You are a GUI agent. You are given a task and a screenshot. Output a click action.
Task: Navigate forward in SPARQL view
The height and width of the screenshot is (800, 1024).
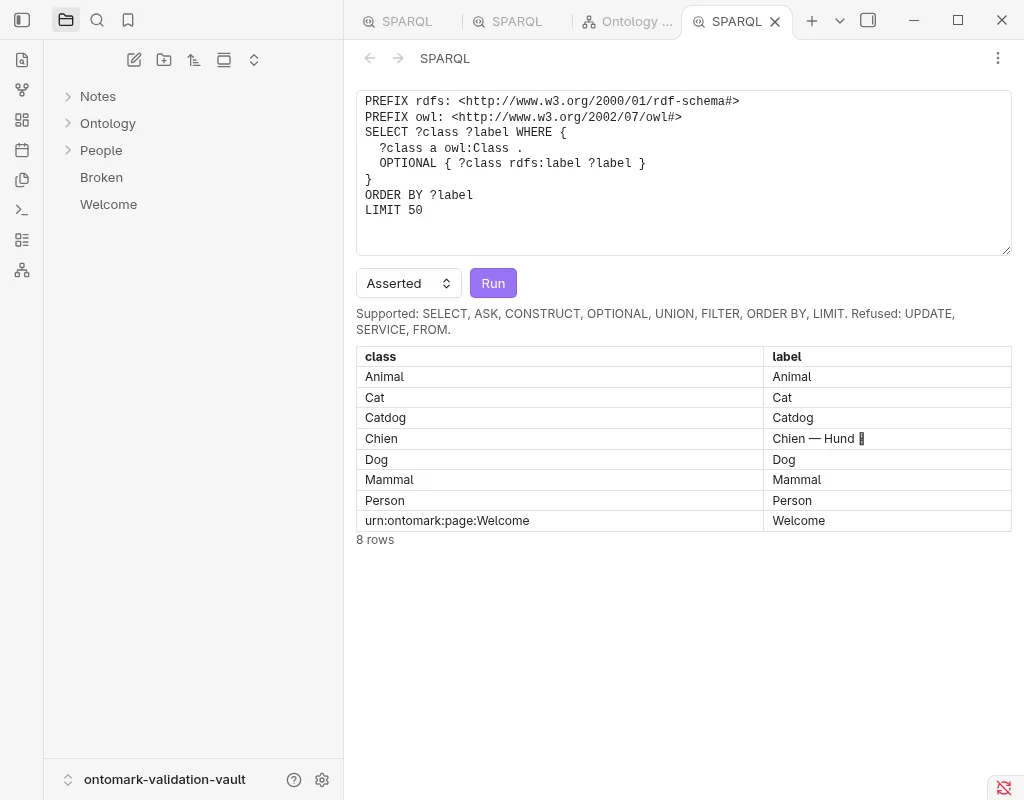tap(398, 58)
